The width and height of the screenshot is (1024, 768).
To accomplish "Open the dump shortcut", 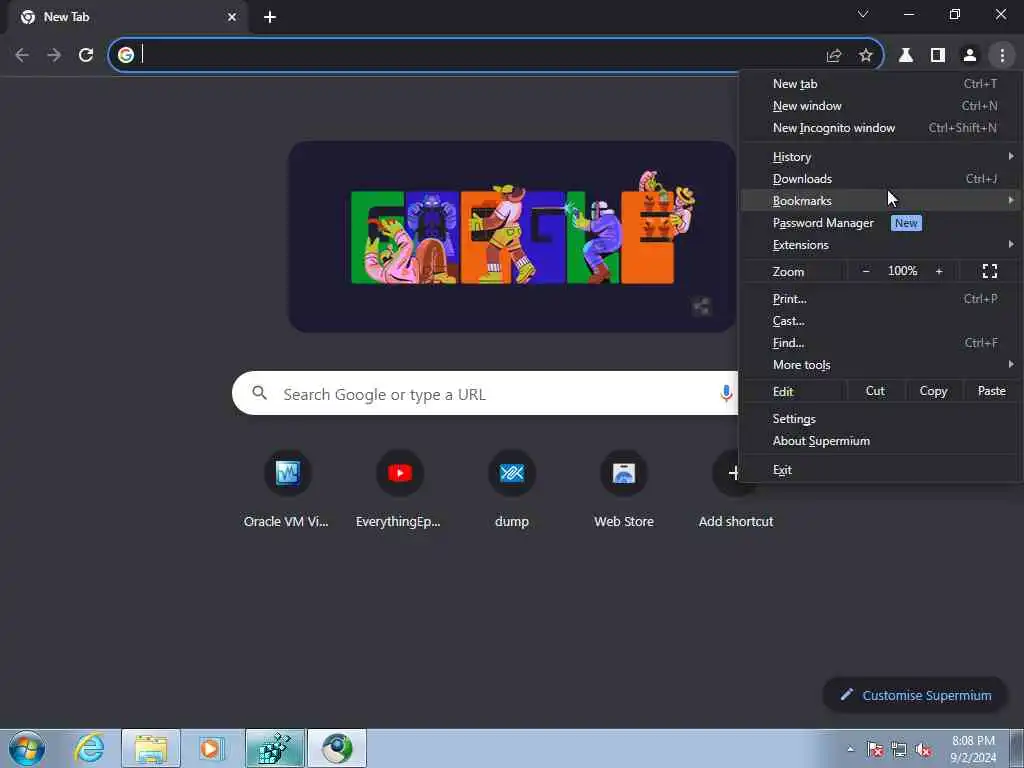I will pos(511,490).
